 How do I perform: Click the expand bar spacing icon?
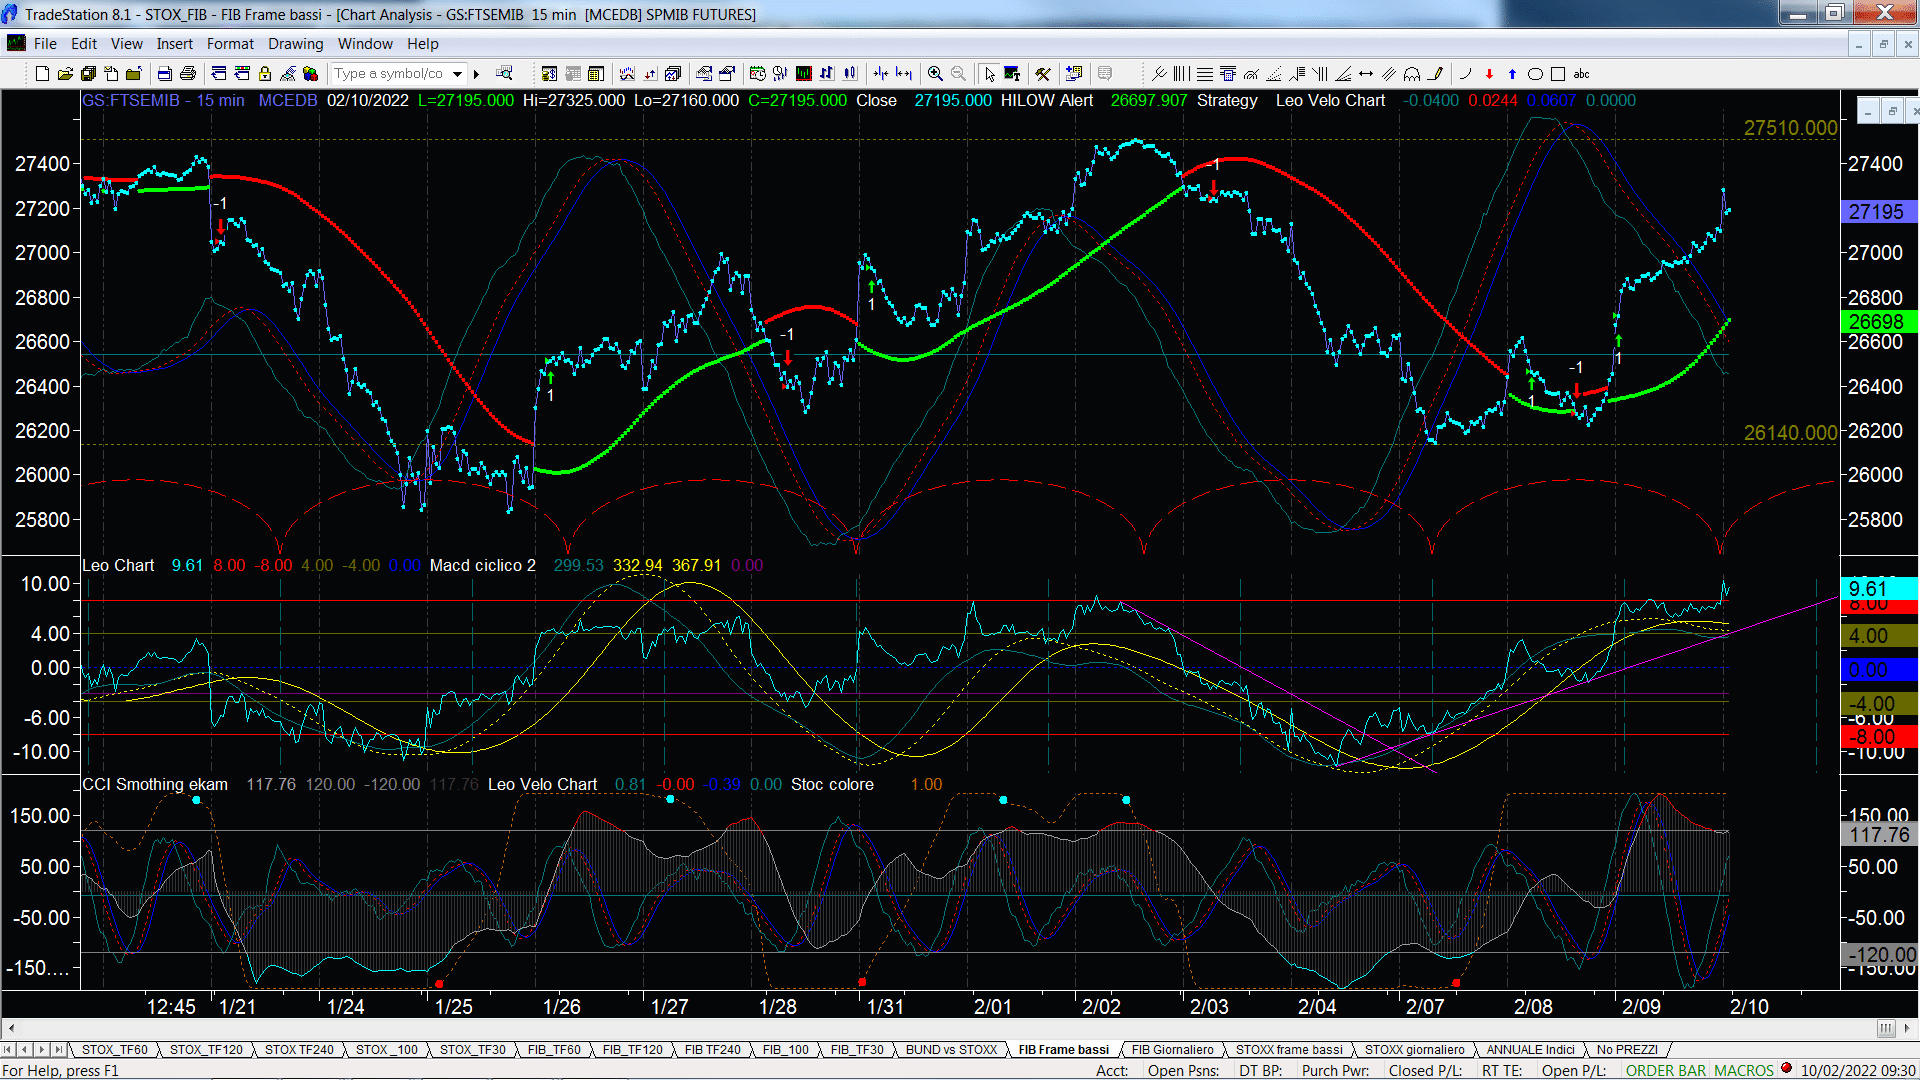tap(903, 74)
